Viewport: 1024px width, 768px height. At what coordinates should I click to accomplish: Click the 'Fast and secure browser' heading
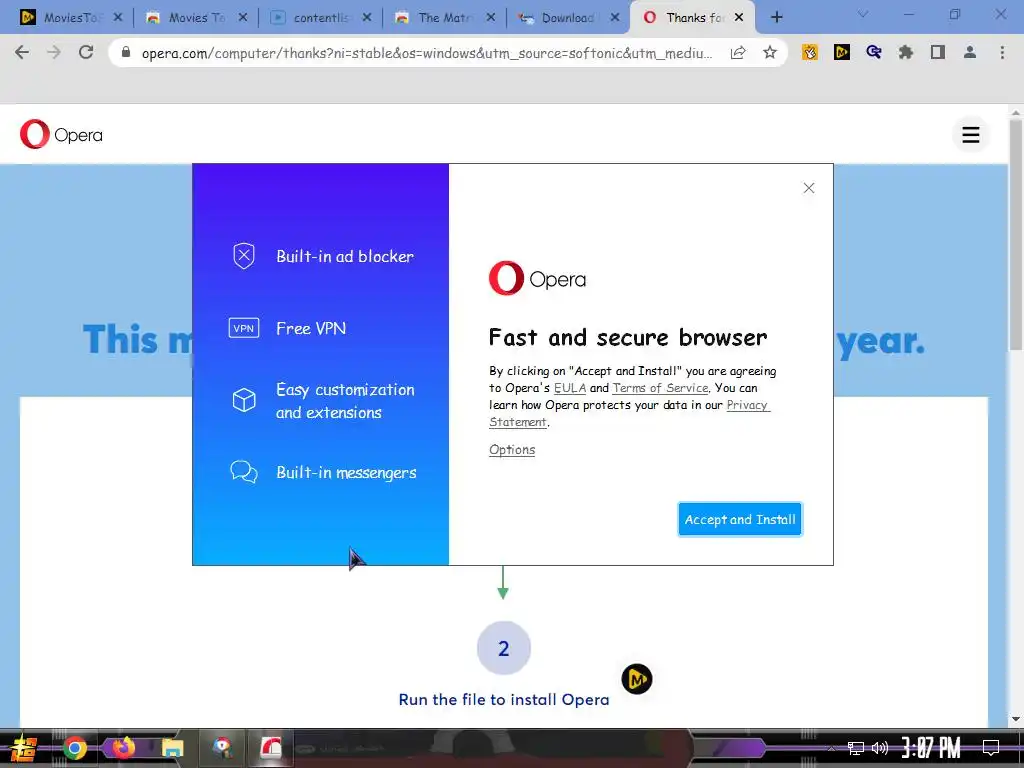pyautogui.click(x=628, y=338)
